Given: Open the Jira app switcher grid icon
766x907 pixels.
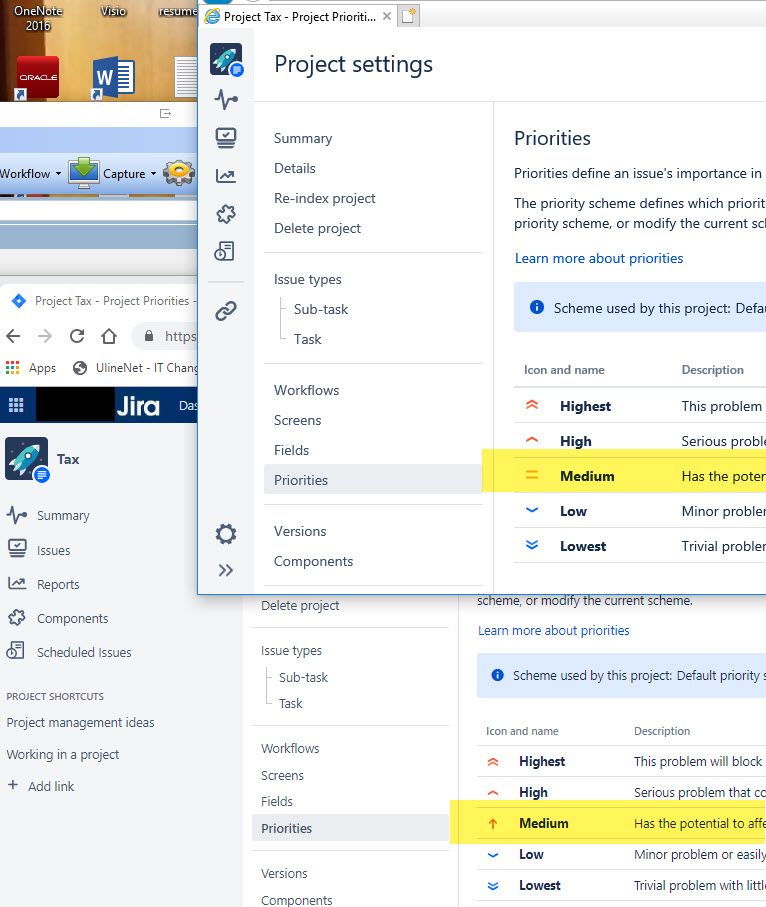Looking at the screenshot, I should 16,405.
